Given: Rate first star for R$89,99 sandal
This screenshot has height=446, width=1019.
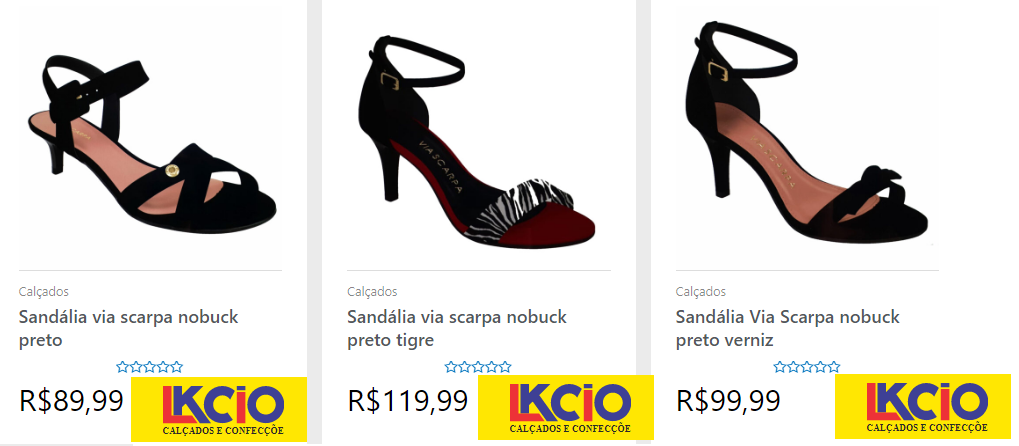Looking at the screenshot, I should (123, 367).
